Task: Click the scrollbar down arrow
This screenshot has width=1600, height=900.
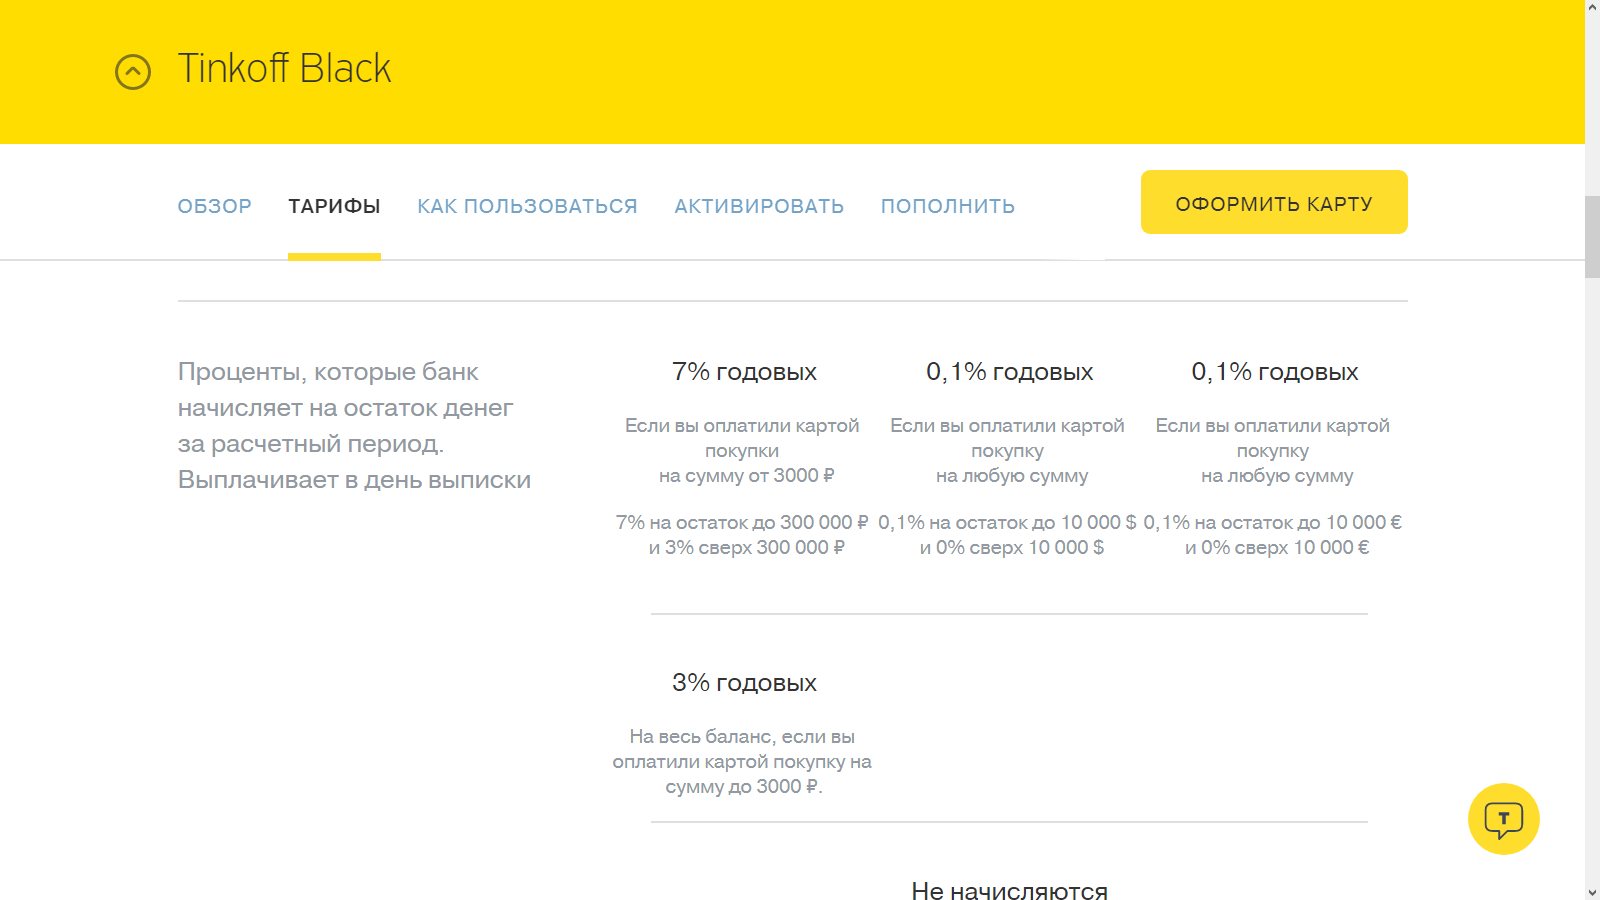Action: pos(1592,892)
